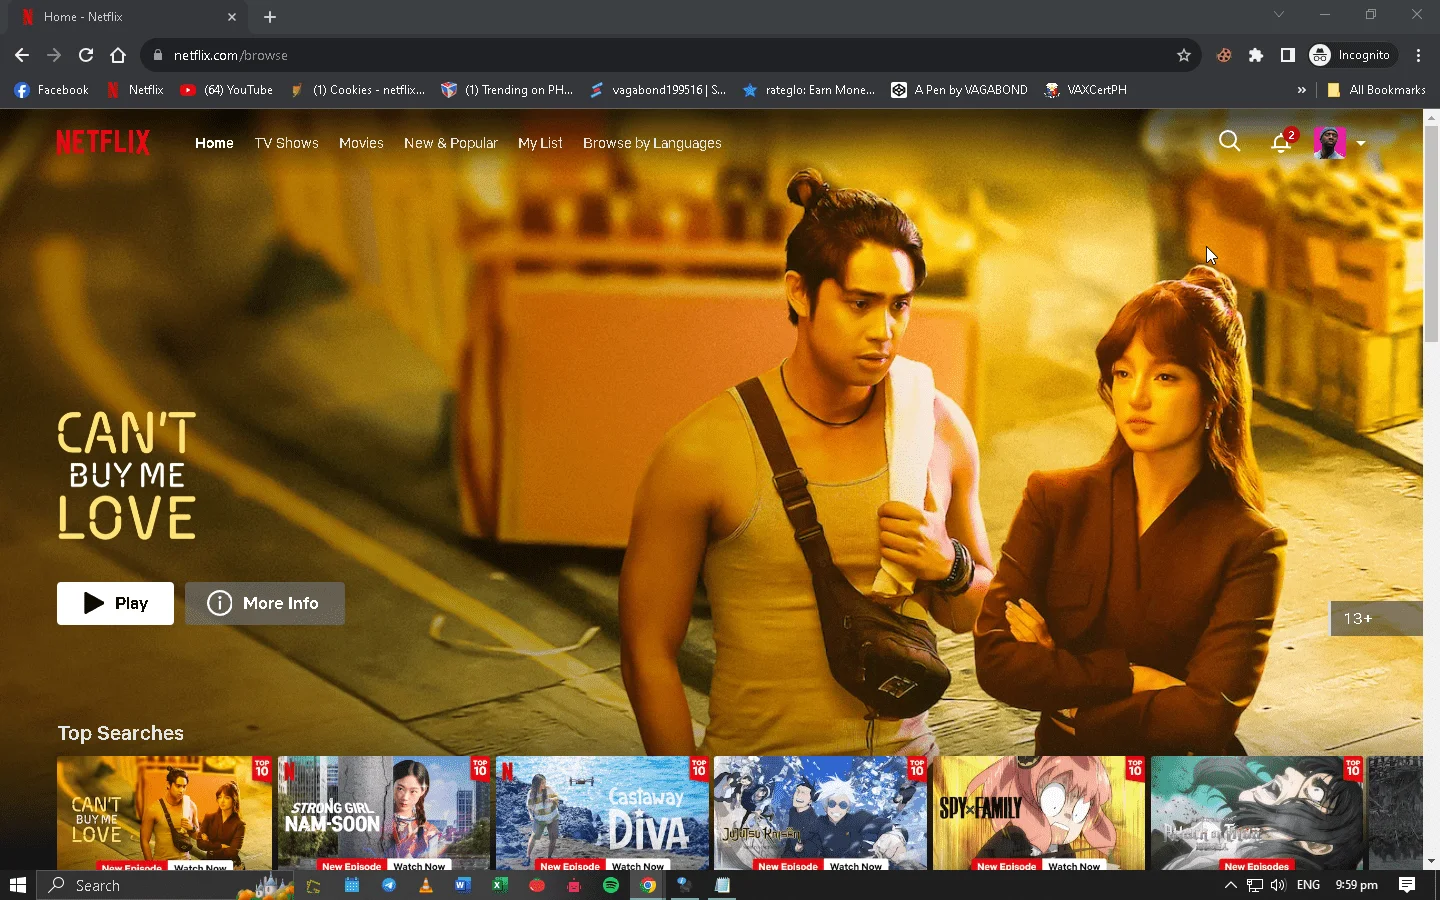The image size is (1440, 900).
Task: Select the Strong Girl Nam-Soon thumbnail
Action: point(384,813)
